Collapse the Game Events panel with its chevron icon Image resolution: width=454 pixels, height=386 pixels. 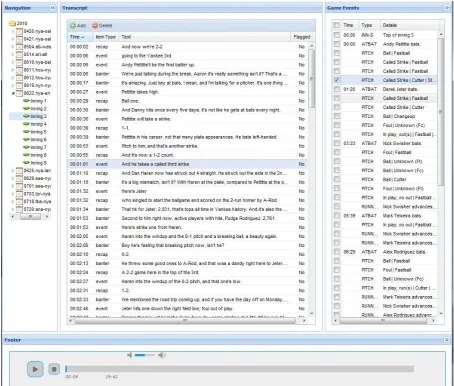447,8
